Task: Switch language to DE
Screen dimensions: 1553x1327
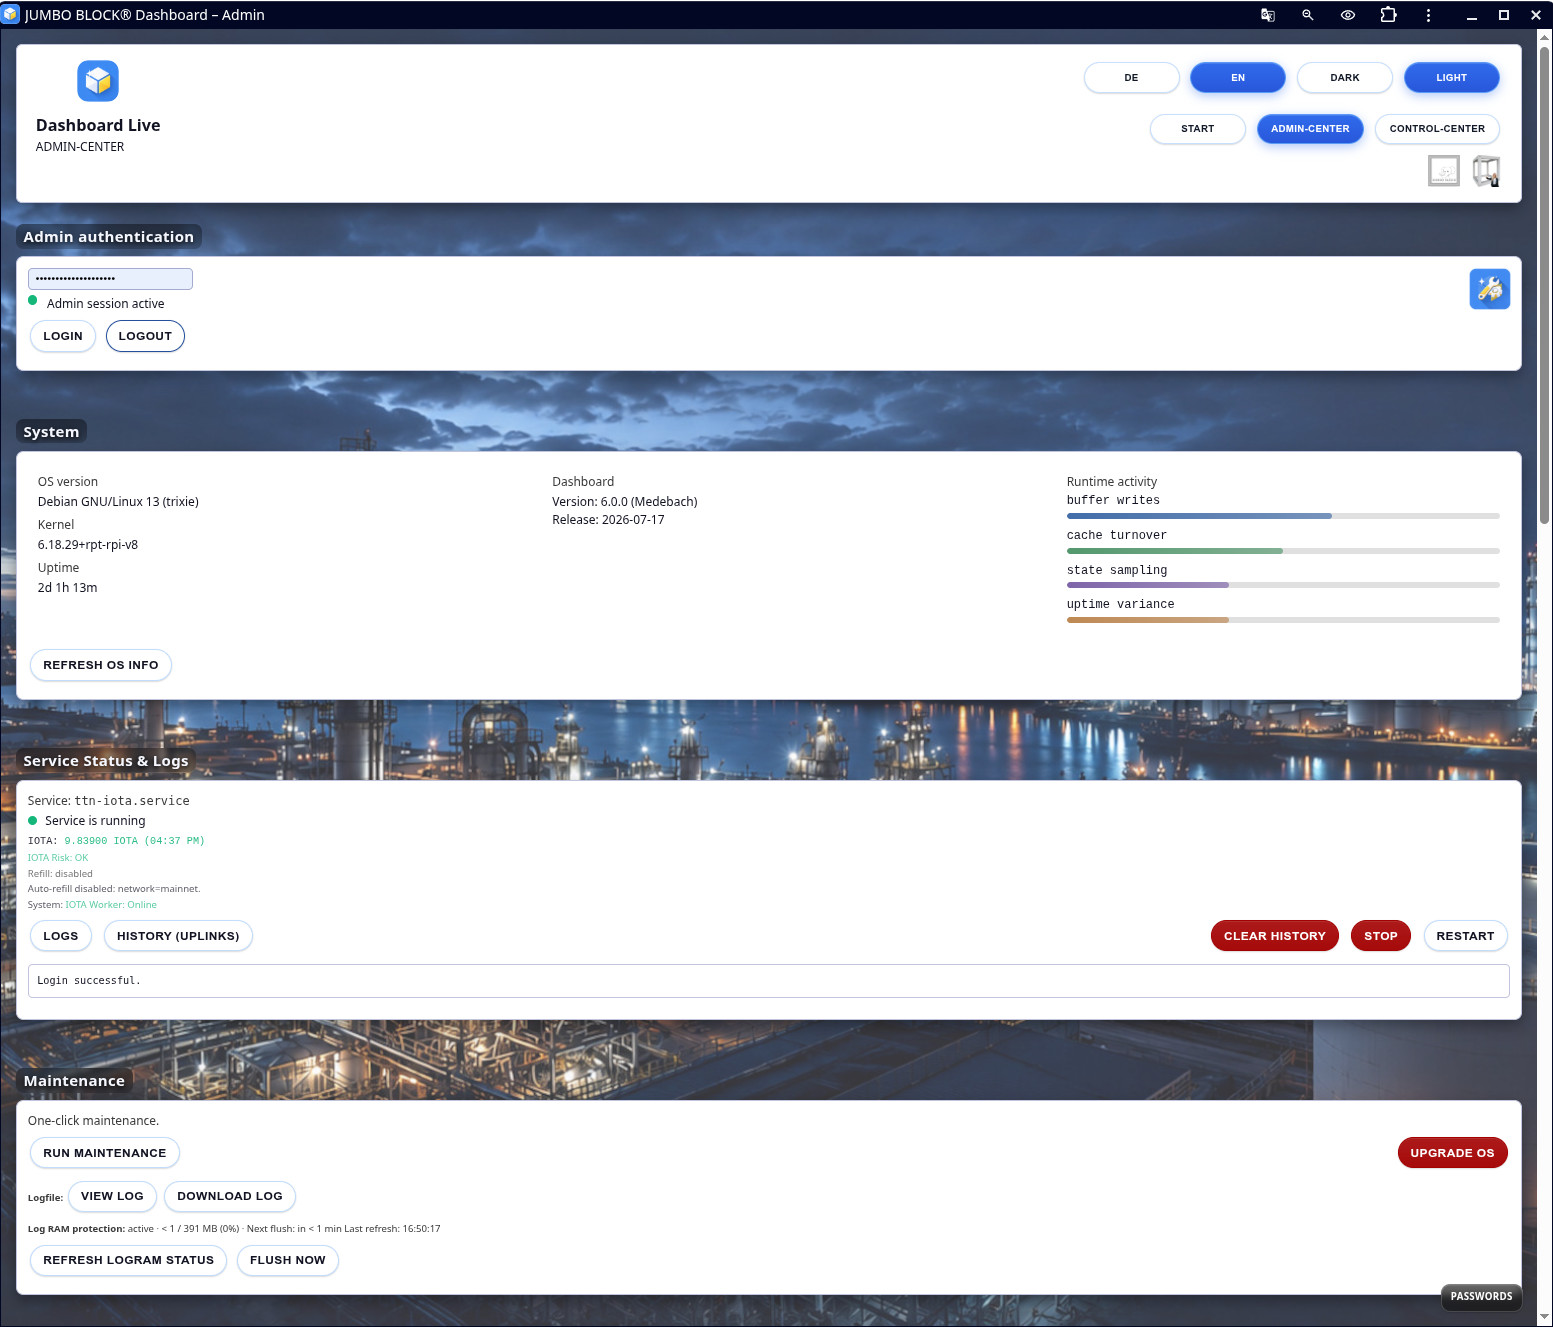Action: (1131, 78)
